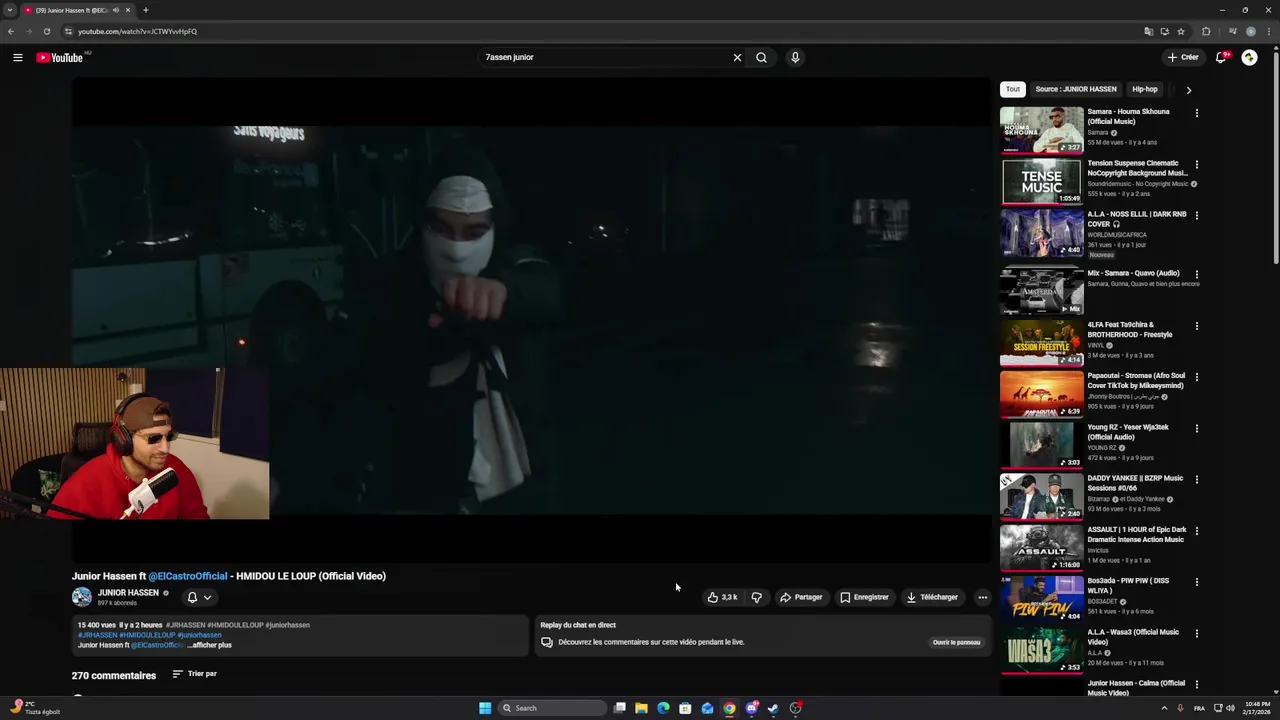This screenshot has height=720, width=1280.
Task: Open the Young RZ - Yeser Wja3tek title
Action: 1128,432
